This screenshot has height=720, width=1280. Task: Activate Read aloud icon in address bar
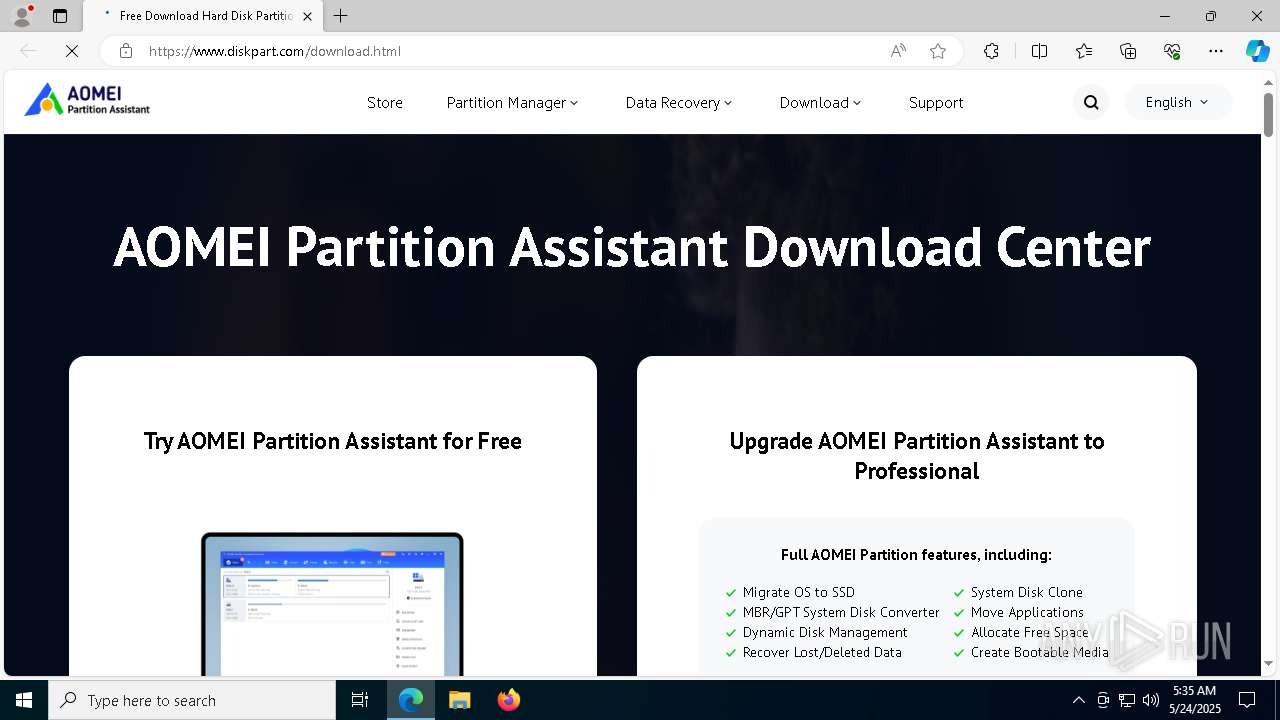tap(898, 51)
